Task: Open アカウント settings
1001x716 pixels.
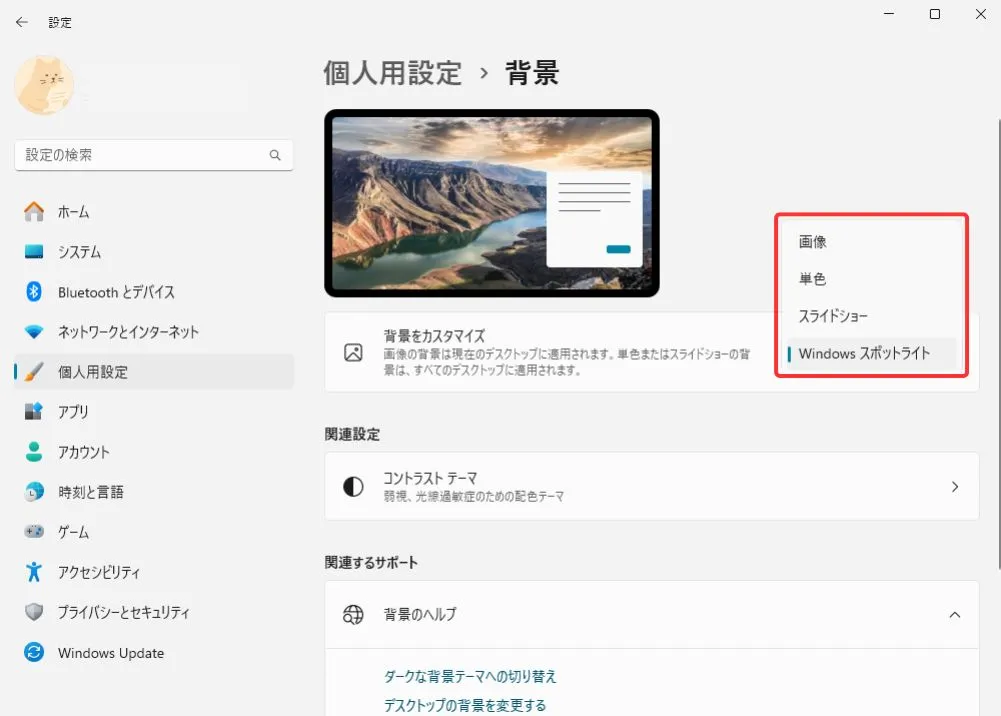Action: pyautogui.click(x=154, y=452)
